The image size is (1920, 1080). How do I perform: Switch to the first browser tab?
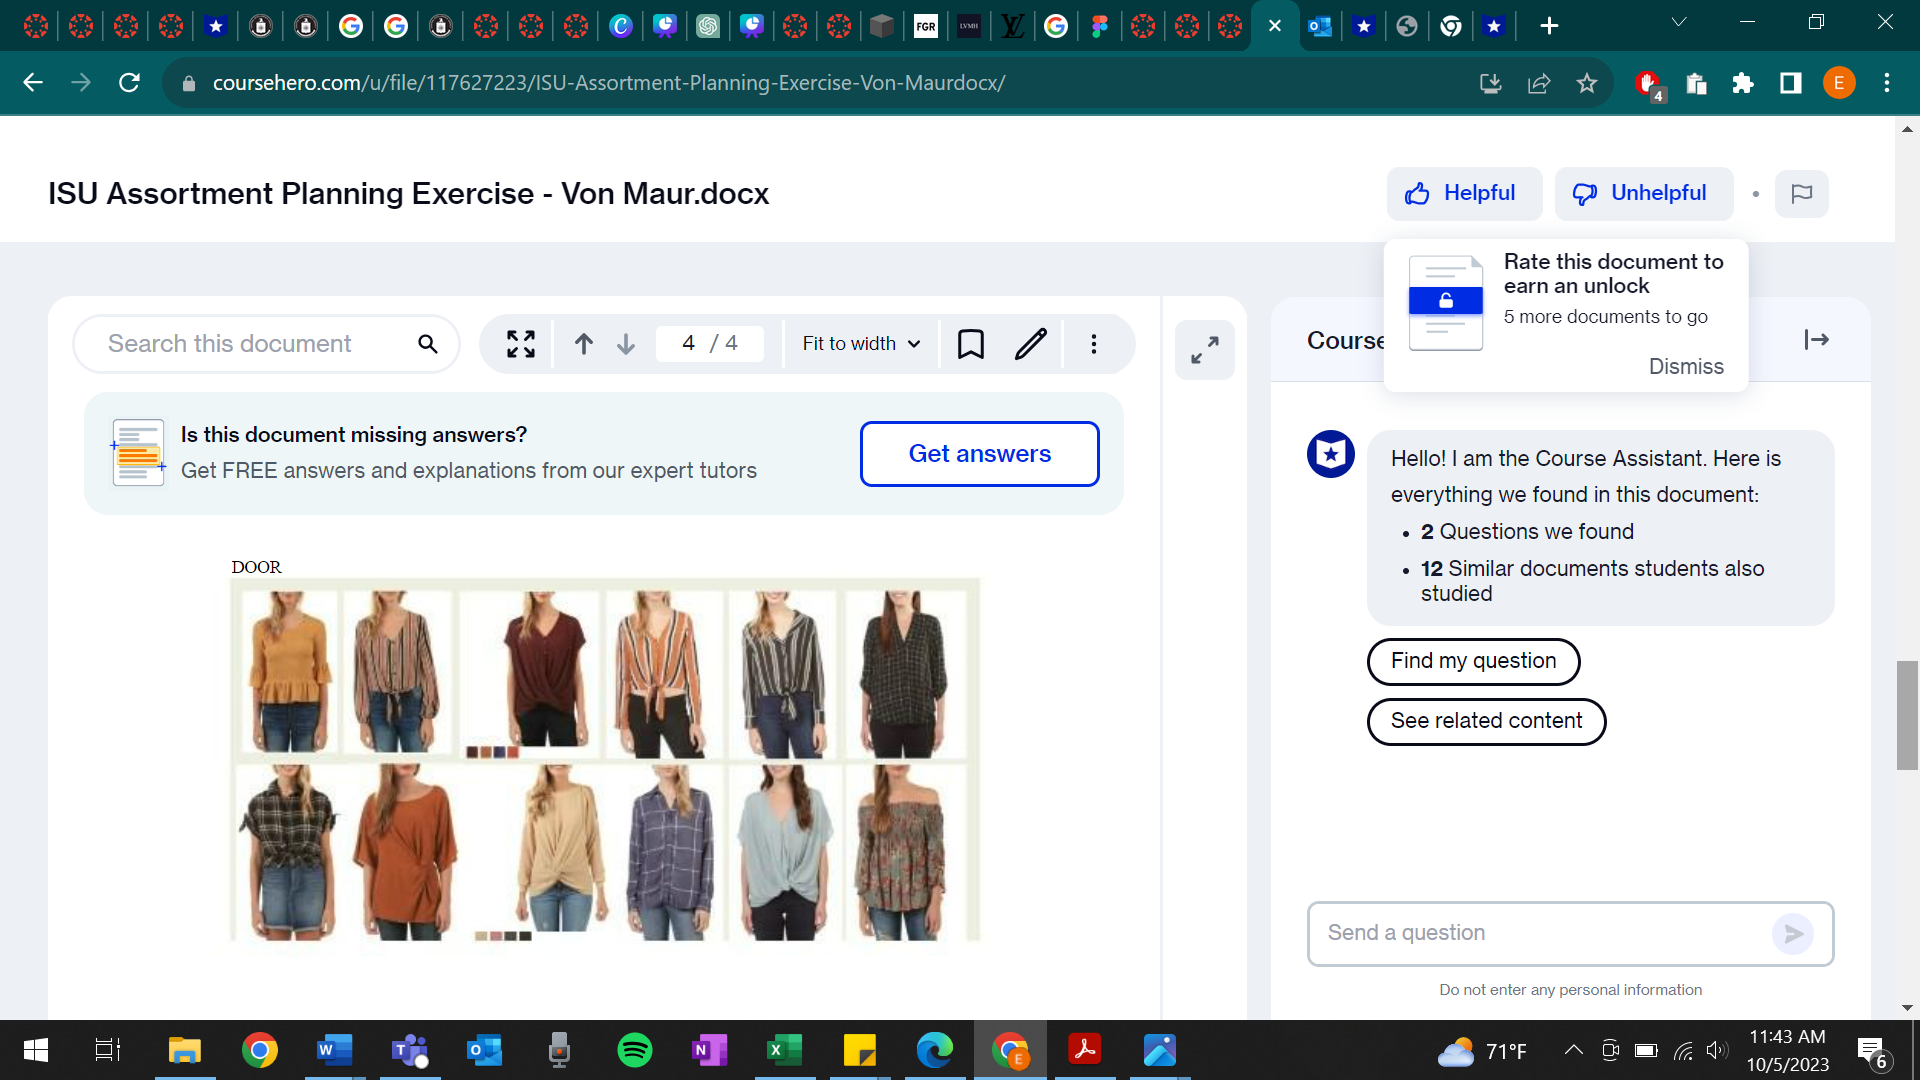pyautogui.click(x=36, y=26)
